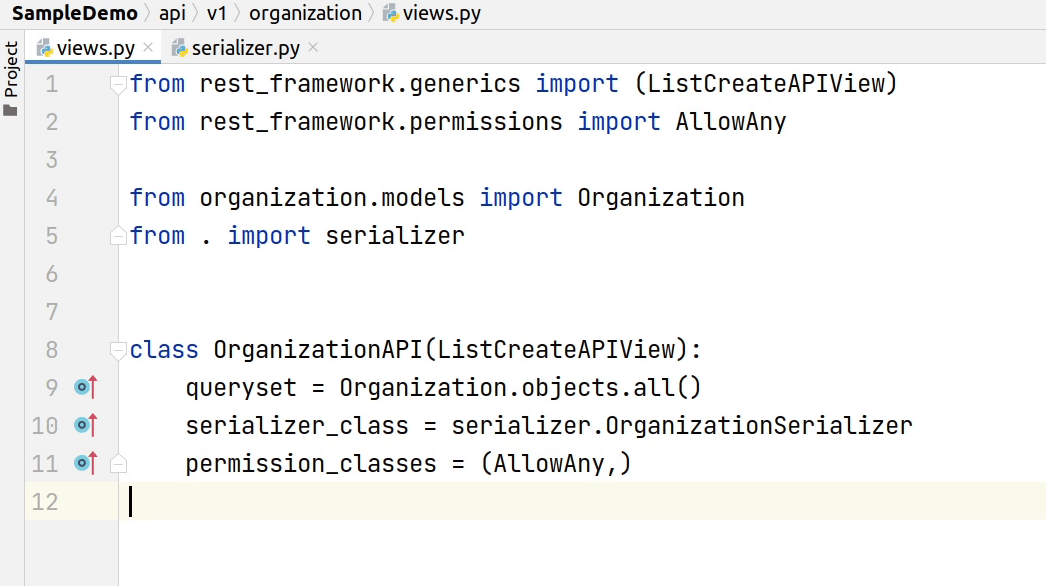The height and width of the screenshot is (586, 1046).
Task: Click v1 in the breadcrumb path
Action: pyautogui.click(x=217, y=13)
